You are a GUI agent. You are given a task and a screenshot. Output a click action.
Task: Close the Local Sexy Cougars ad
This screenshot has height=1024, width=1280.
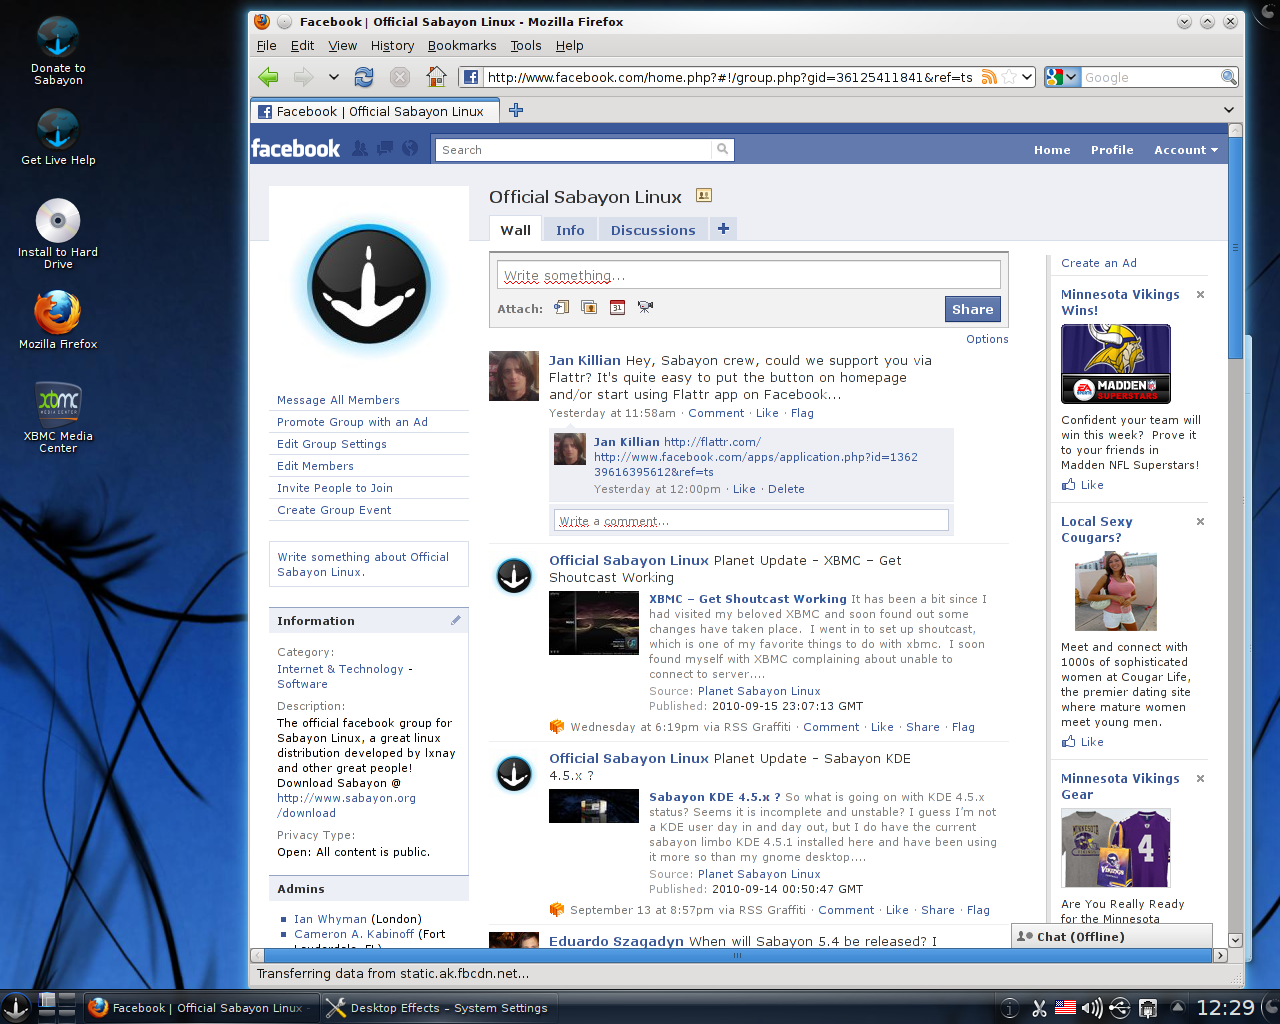pyautogui.click(x=1200, y=522)
